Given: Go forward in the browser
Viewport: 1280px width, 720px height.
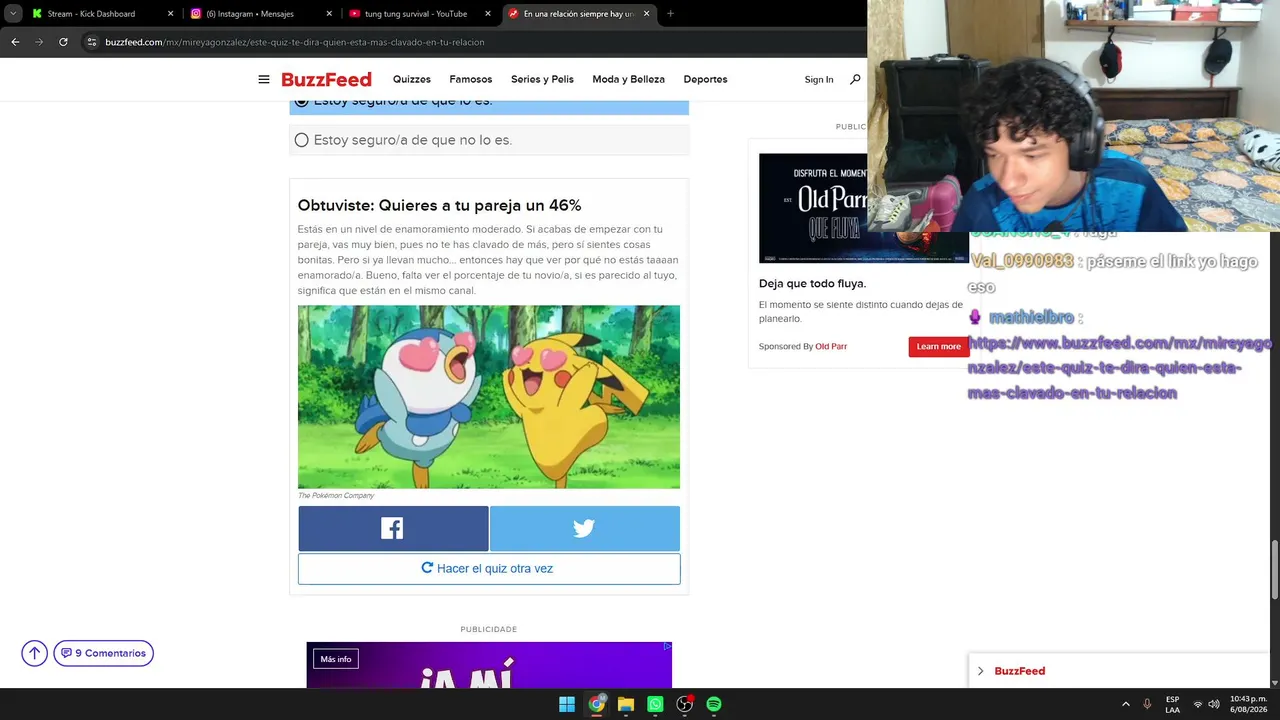Looking at the screenshot, I should pyautogui.click(x=39, y=42).
